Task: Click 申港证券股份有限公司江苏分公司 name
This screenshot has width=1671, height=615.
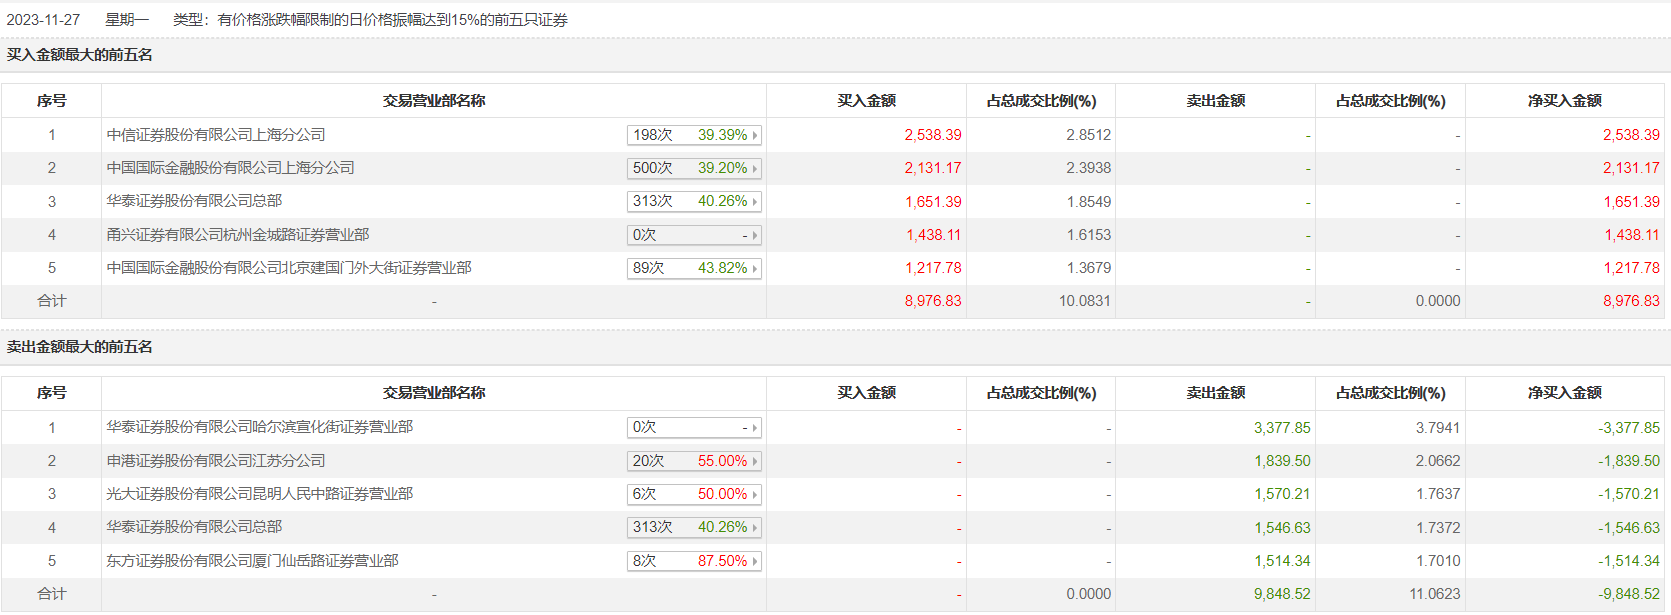Action: click(216, 461)
